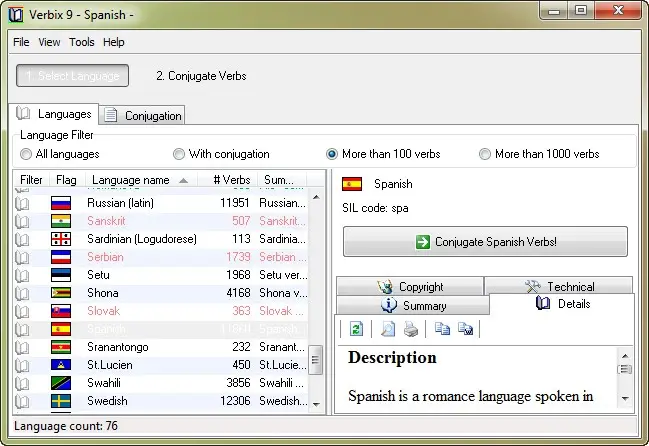Click the Sranantongo flag icon
Image resolution: width=649 pixels, height=446 pixels.
tap(61, 347)
